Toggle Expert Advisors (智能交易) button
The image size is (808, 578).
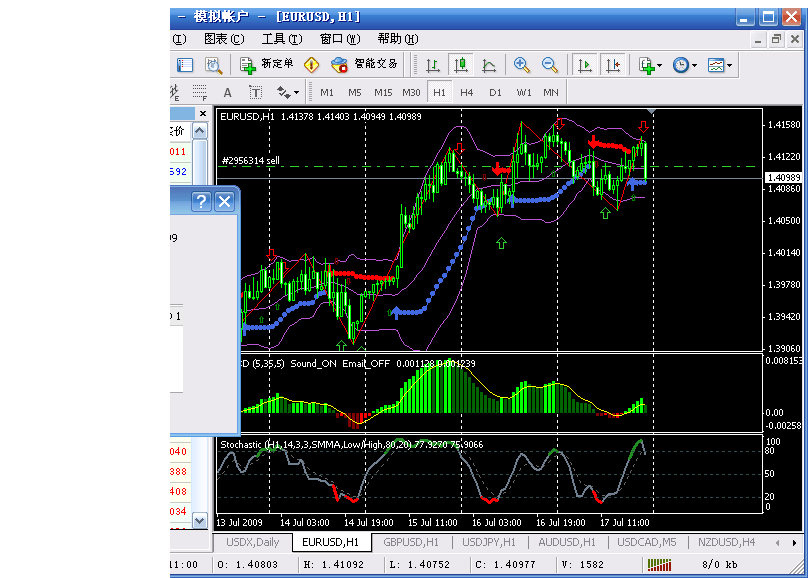click(365, 65)
